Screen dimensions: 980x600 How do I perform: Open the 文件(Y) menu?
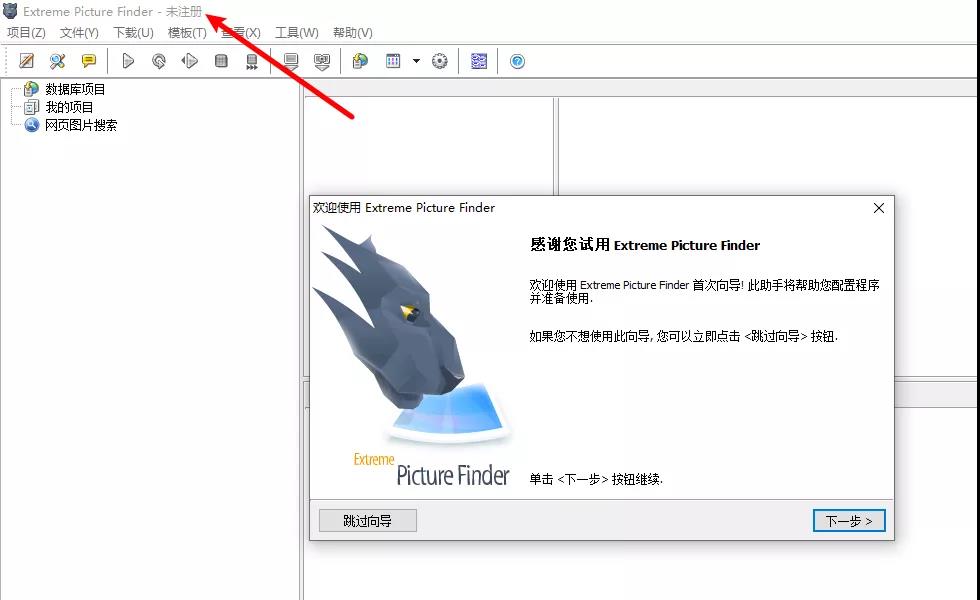pos(79,32)
